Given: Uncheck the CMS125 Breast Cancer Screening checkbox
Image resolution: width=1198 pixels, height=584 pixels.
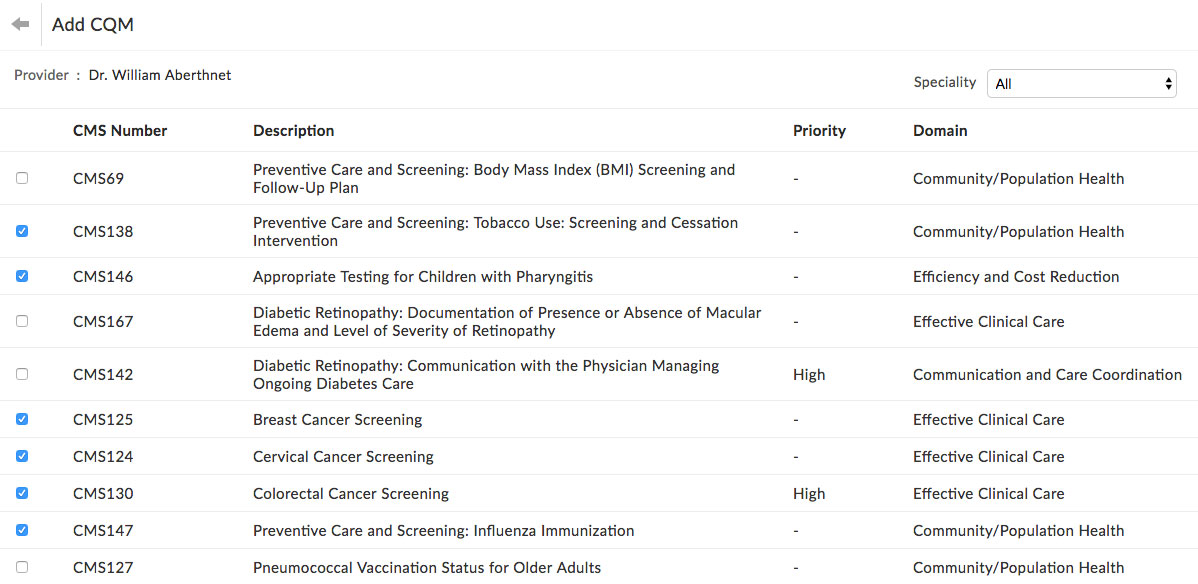Looking at the screenshot, I should coord(22,419).
